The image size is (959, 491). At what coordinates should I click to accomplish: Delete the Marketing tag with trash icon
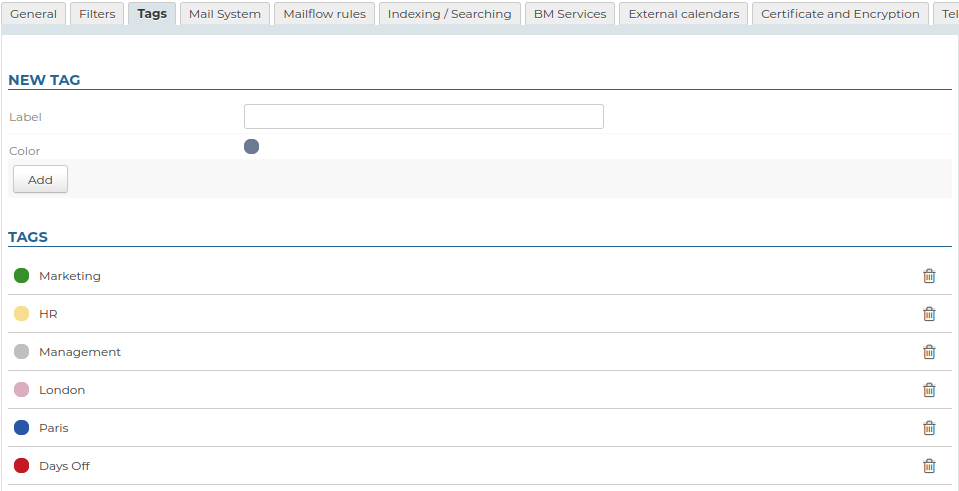929,276
